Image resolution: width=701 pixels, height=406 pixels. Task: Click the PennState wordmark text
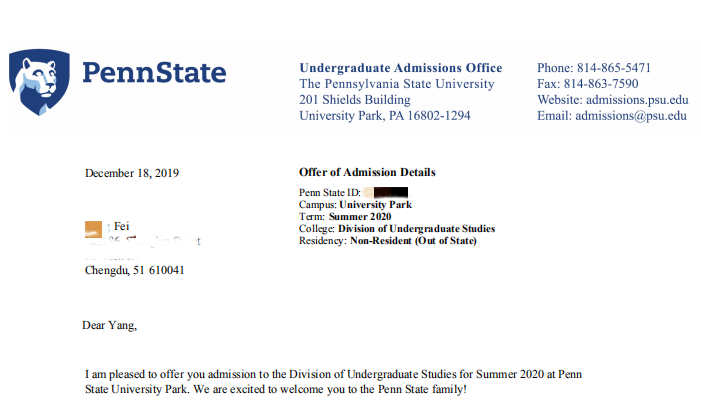153,73
